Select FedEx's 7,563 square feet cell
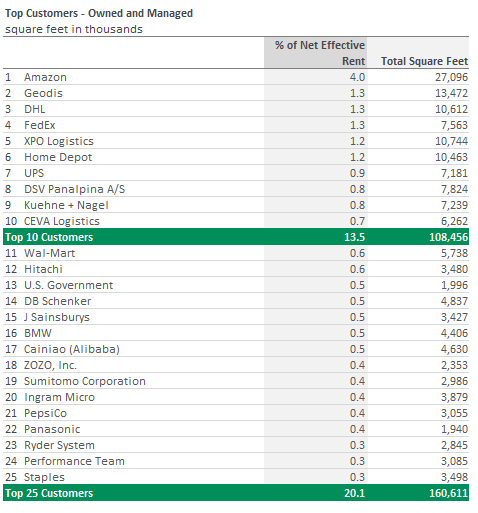478x513 pixels. tap(454, 125)
